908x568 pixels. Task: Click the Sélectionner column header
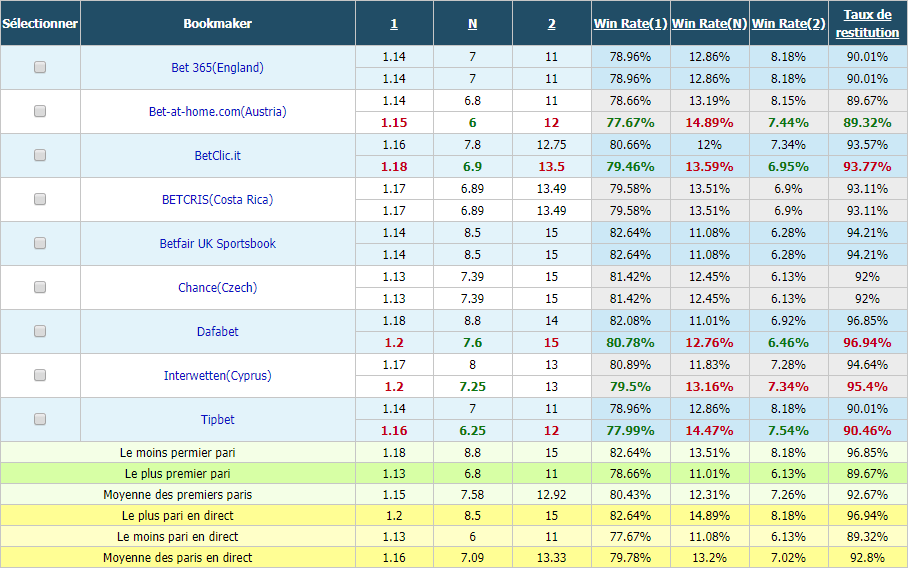point(40,24)
